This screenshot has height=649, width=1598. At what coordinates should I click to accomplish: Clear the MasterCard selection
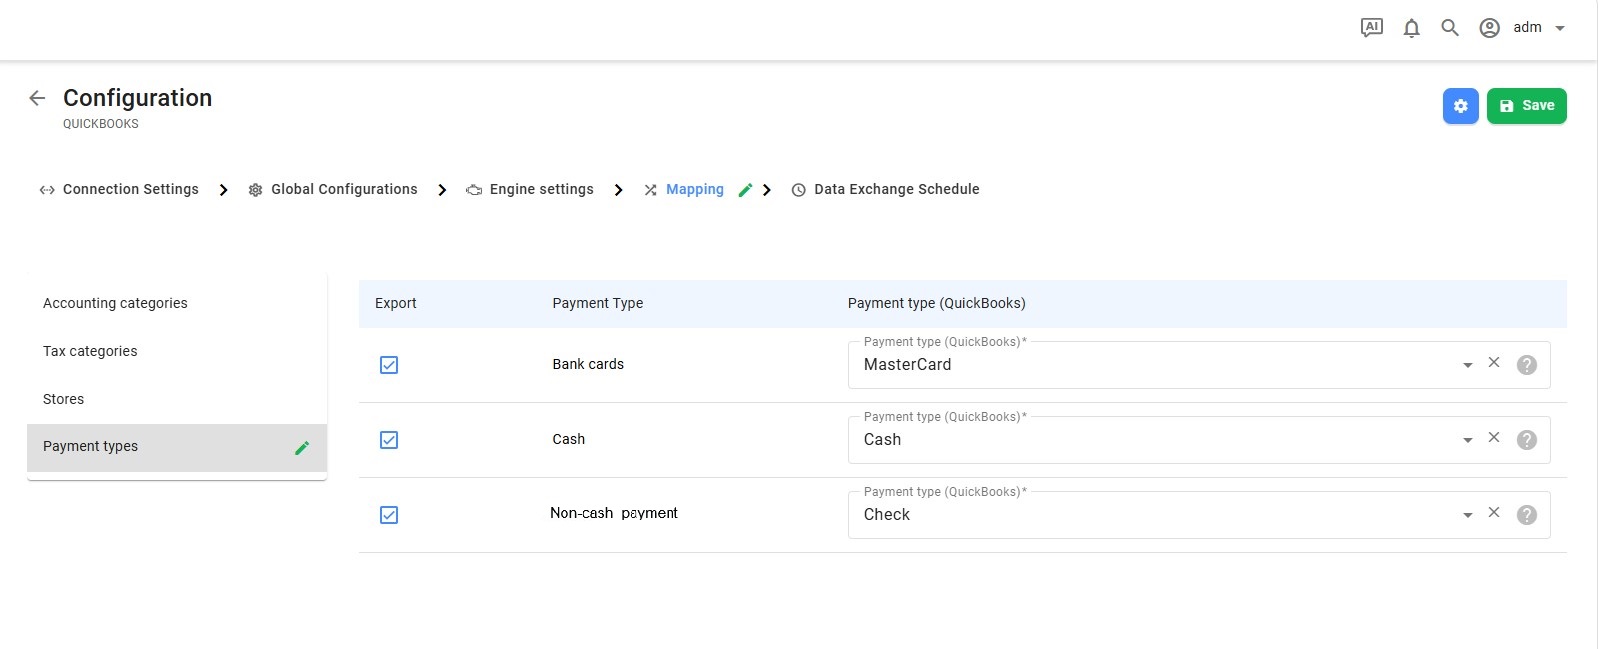[x=1494, y=362]
